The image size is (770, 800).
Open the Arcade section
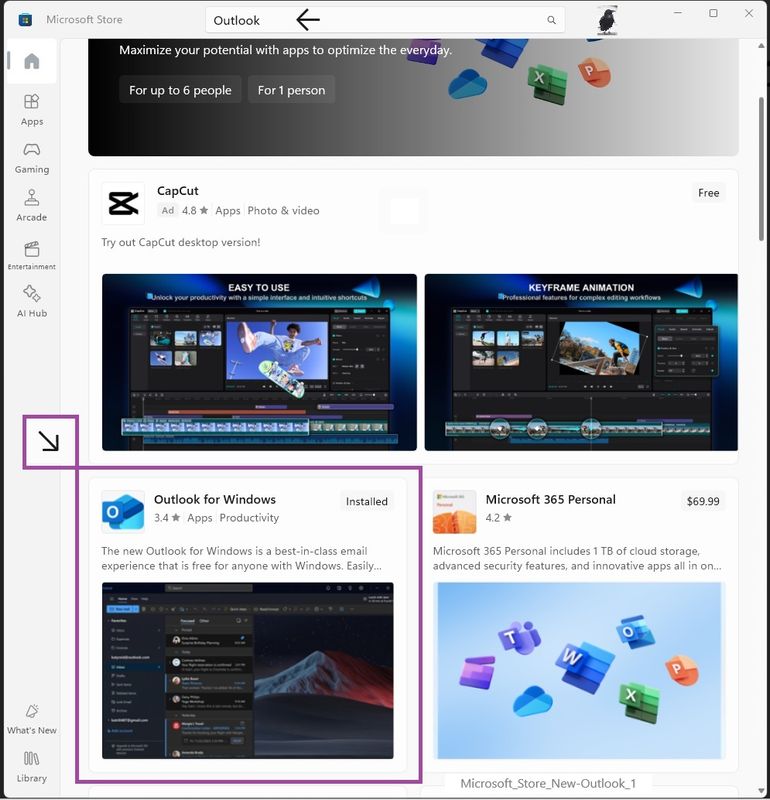[32, 206]
